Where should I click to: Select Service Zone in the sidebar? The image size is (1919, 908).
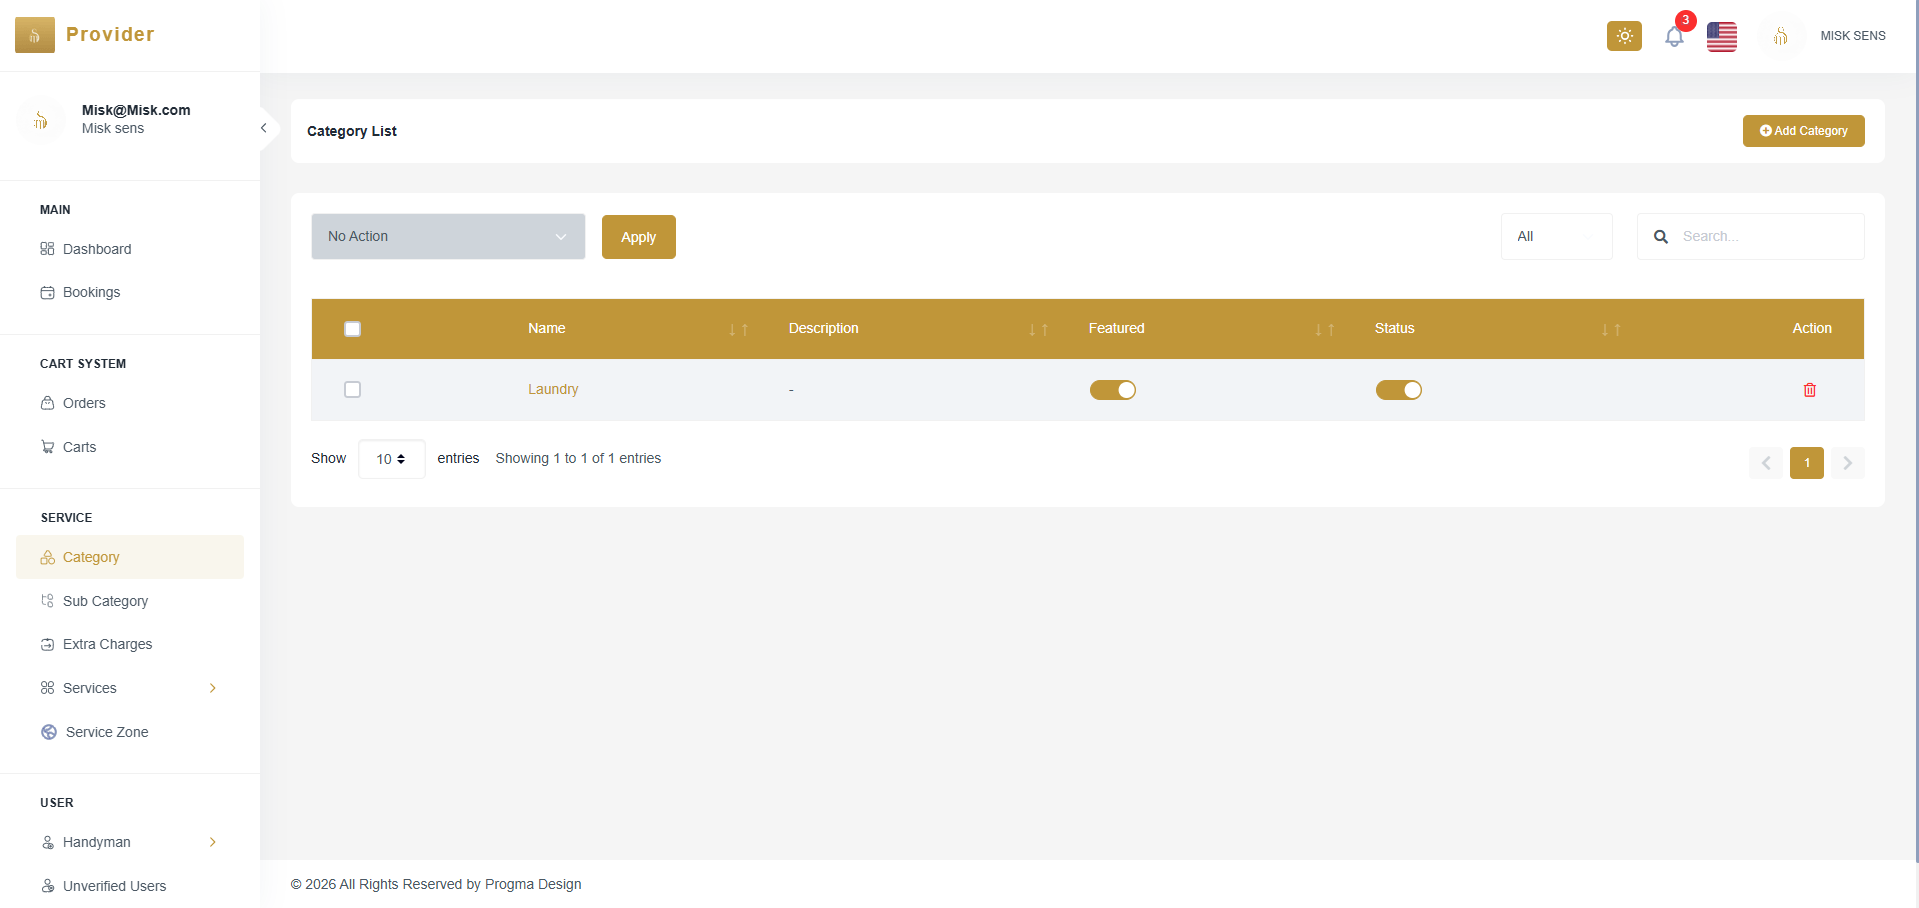click(106, 732)
